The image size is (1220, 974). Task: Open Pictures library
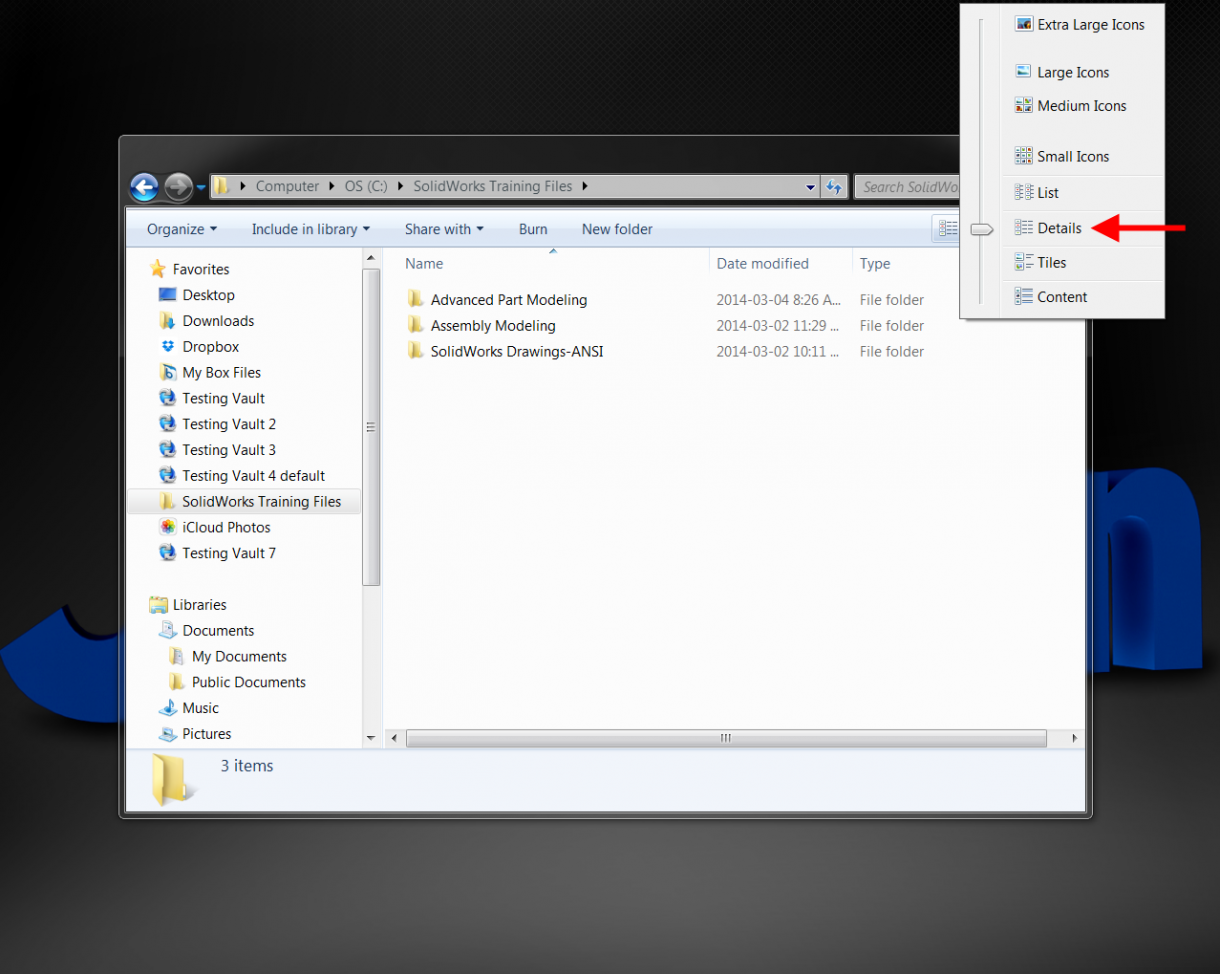(x=206, y=733)
